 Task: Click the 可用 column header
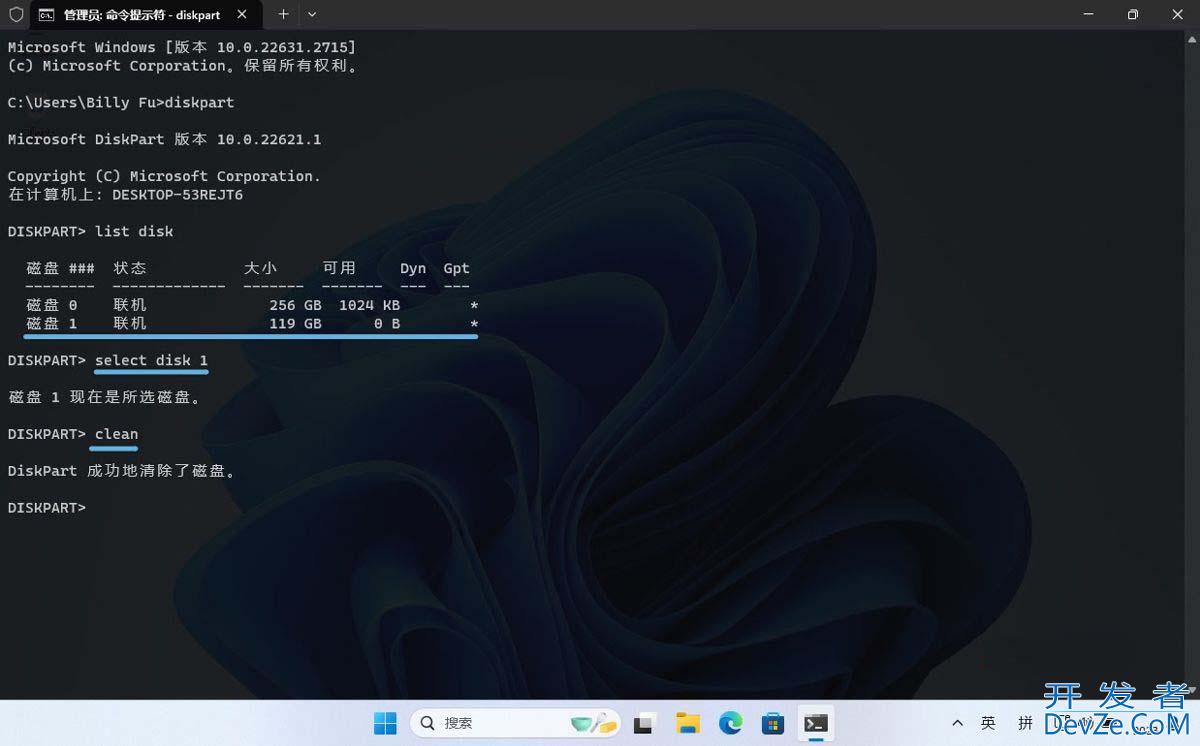(x=339, y=268)
